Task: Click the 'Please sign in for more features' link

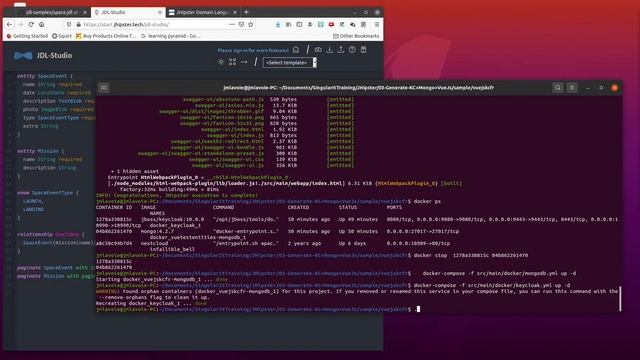Action: [253, 50]
